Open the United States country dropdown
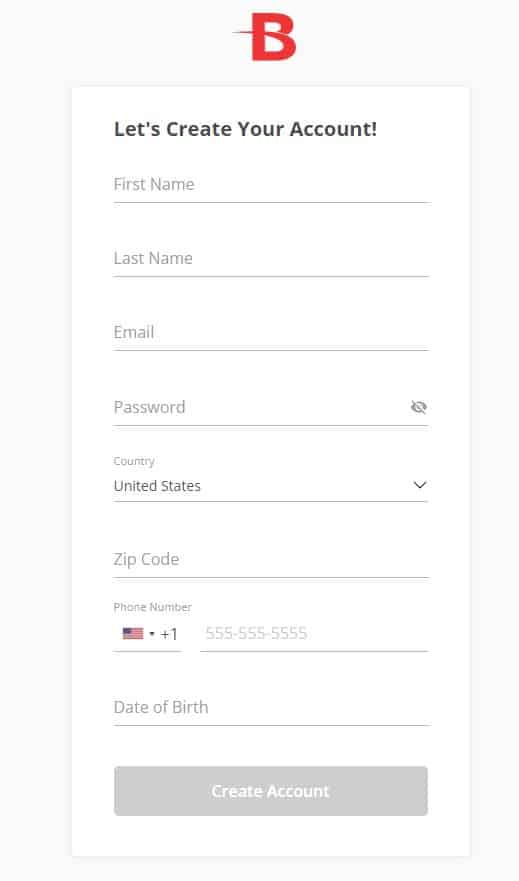 click(271, 485)
